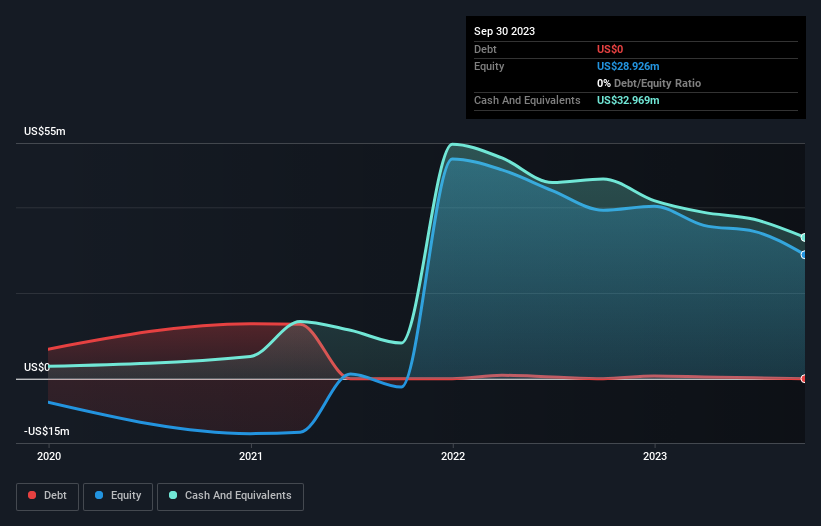Click the -US$15m y-axis label
This screenshot has width=821, height=526.
point(47,431)
